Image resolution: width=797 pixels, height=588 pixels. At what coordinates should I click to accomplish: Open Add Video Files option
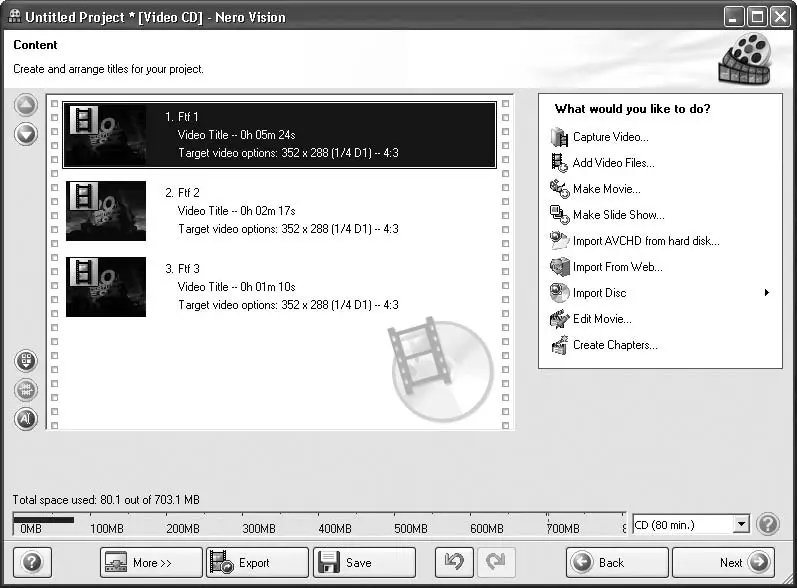[x=614, y=163]
